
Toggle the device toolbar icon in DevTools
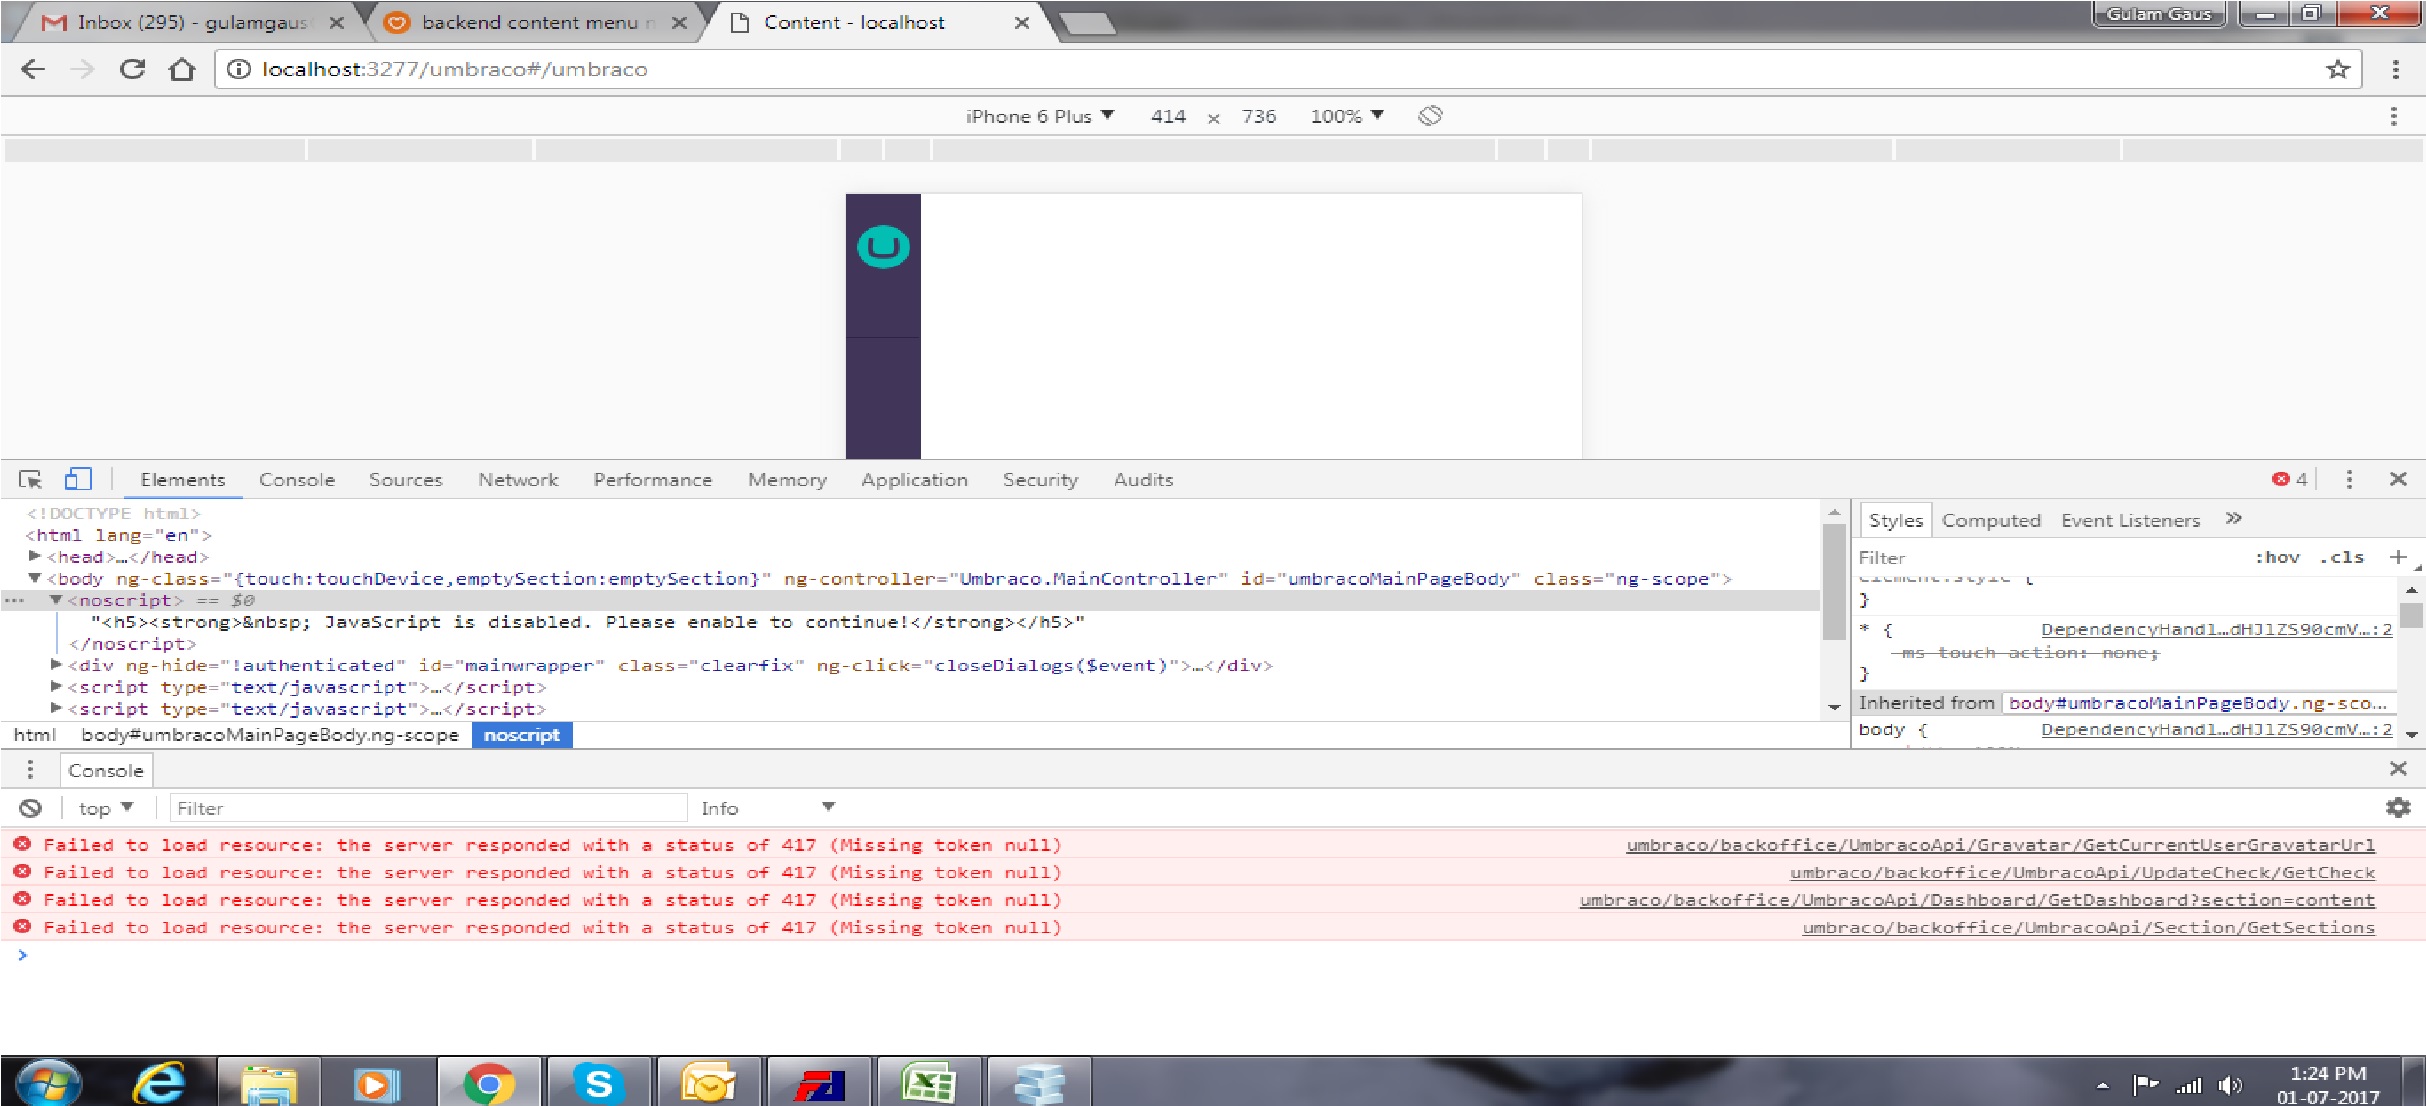coord(78,479)
